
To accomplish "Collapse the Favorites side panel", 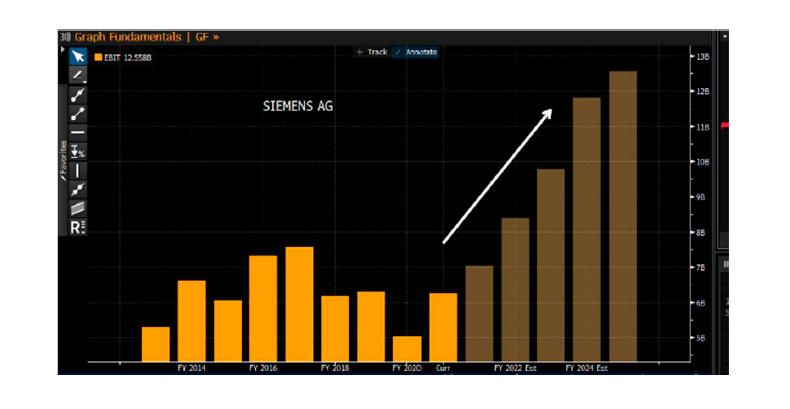I will coord(63,160).
